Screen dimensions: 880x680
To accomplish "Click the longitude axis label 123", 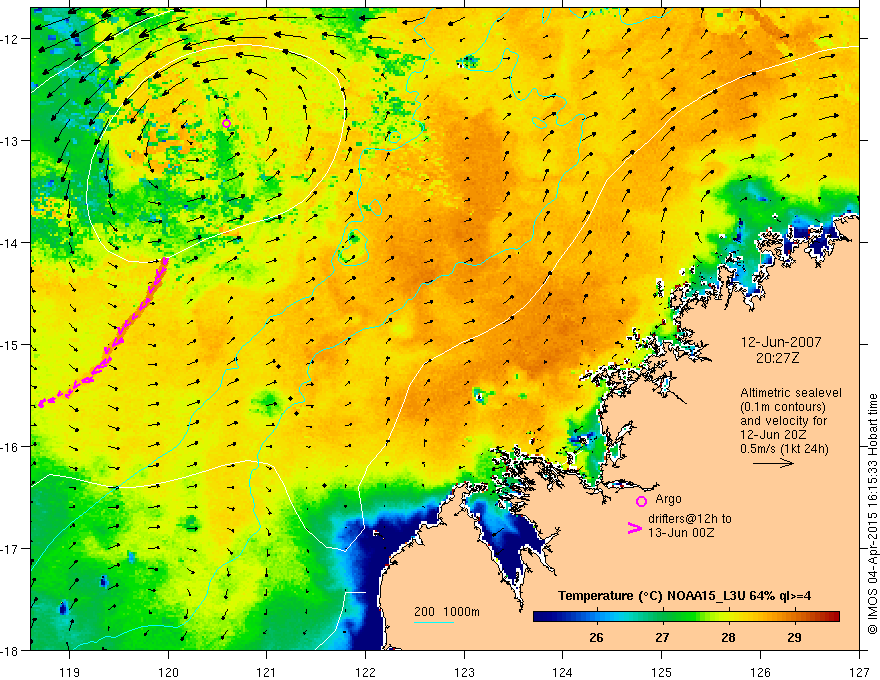I will tap(464, 672).
